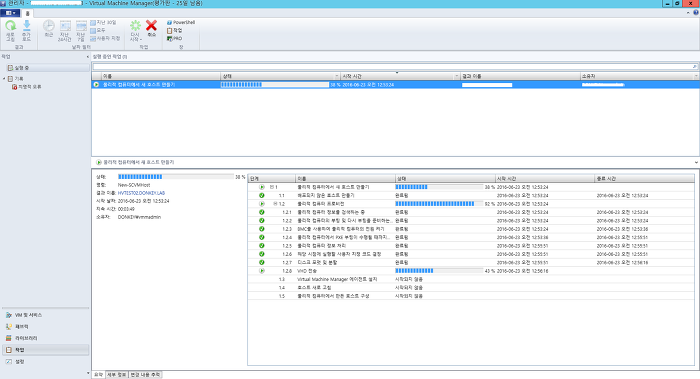Sort jobs by the 결과 이름 column header
The height and width of the screenshot is (379, 700).
point(520,76)
